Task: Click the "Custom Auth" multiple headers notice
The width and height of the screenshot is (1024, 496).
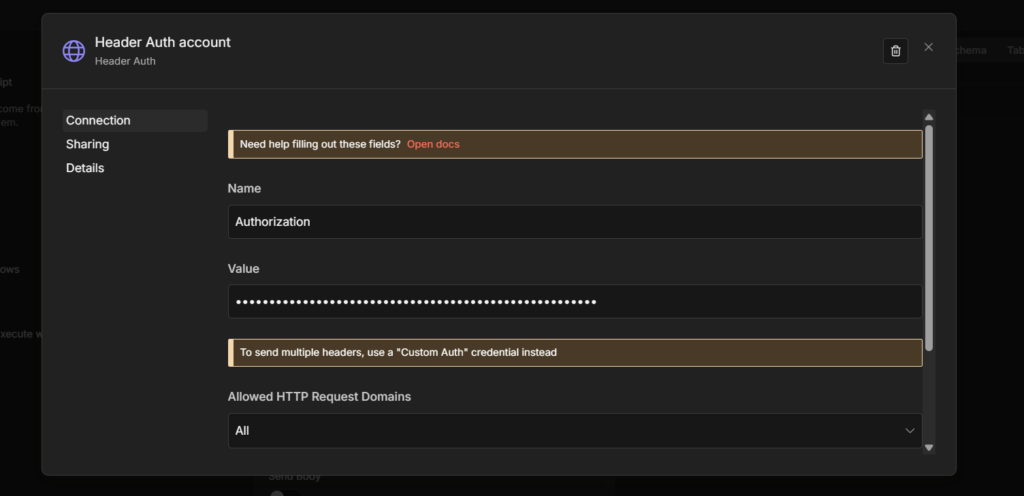Action: coord(398,353)
